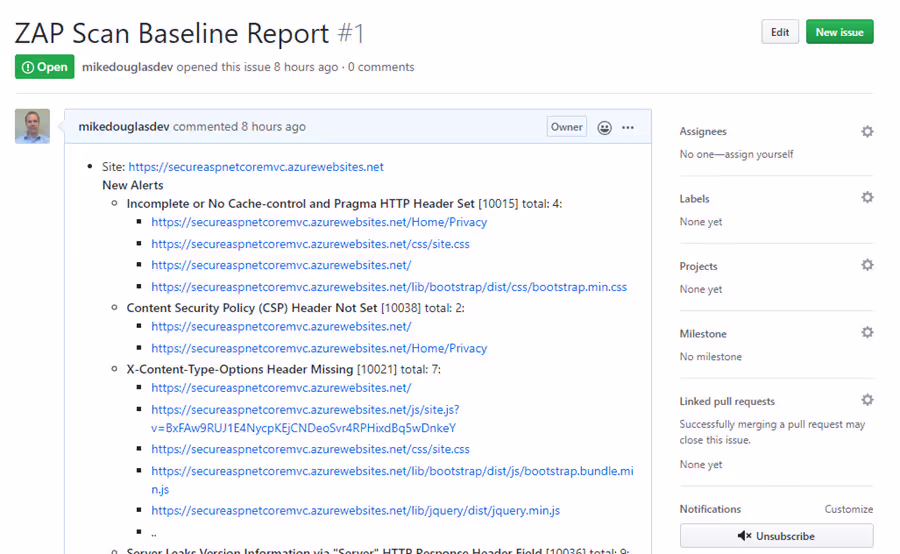
Task: Unsubscribe from issue notifications
Action: 777,536
